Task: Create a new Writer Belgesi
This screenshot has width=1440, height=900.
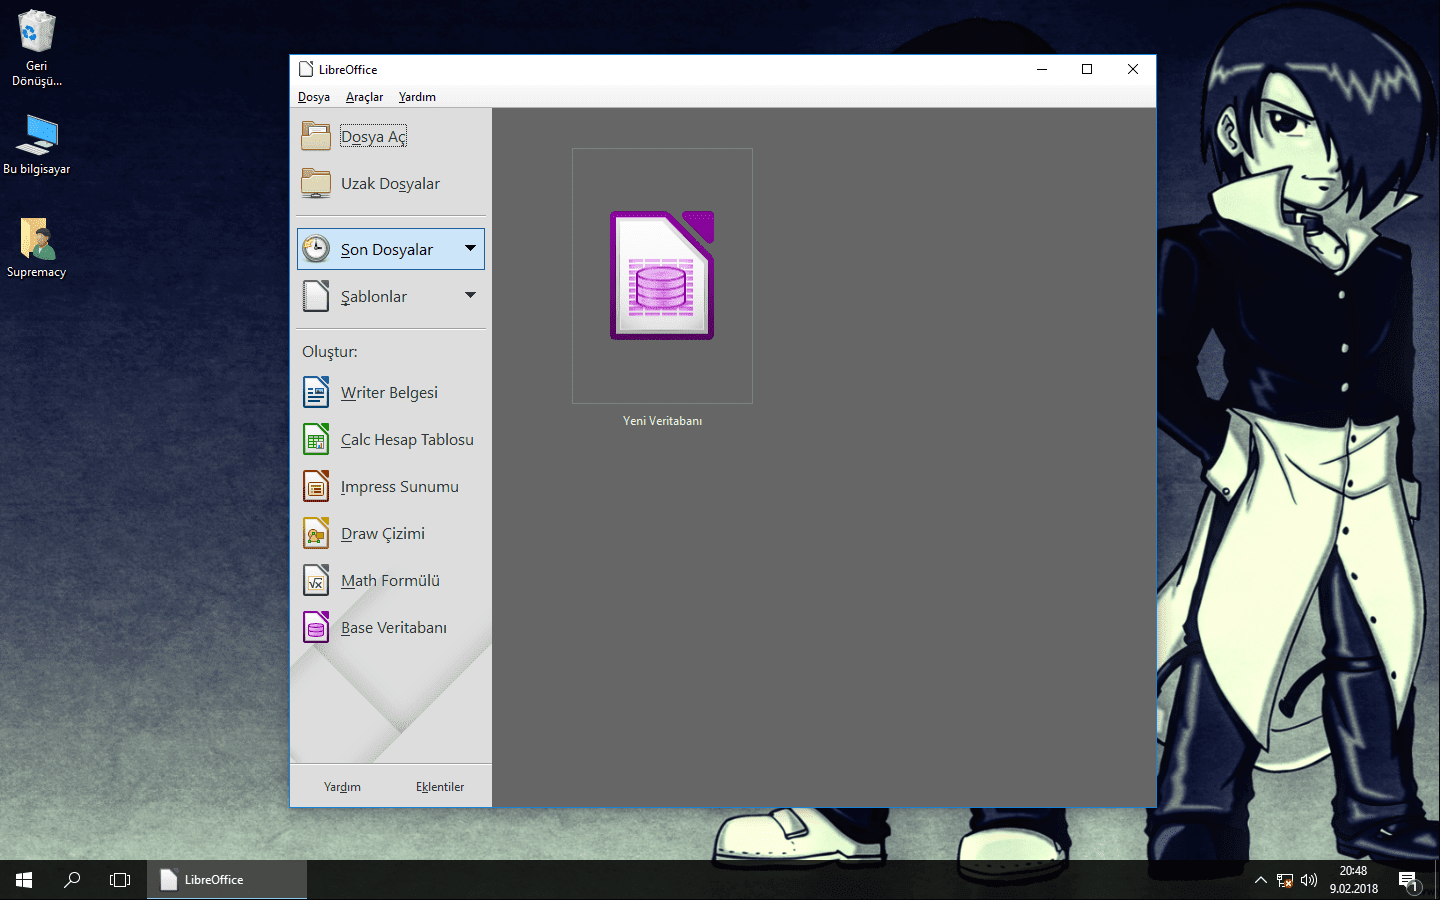Action: [x=391, y=392]
